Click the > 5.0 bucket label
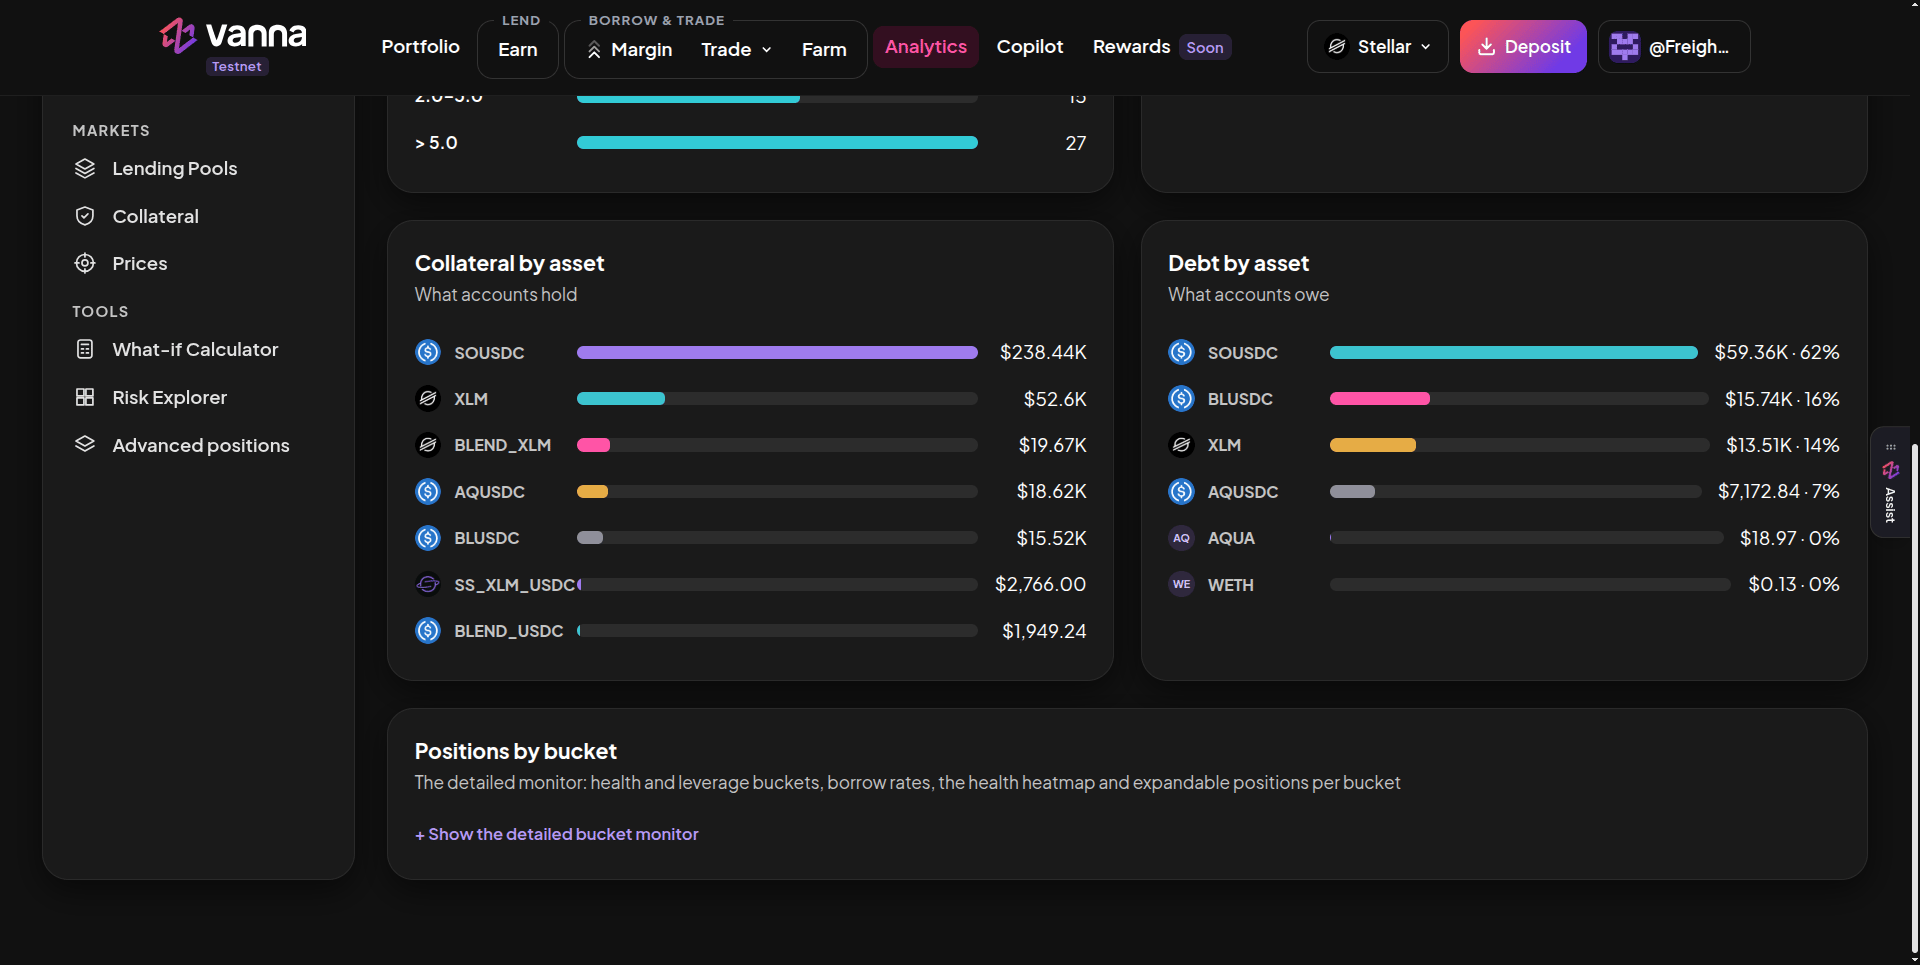The width and height of the screenshot is (1920, 965). click(x=436, y=143)
